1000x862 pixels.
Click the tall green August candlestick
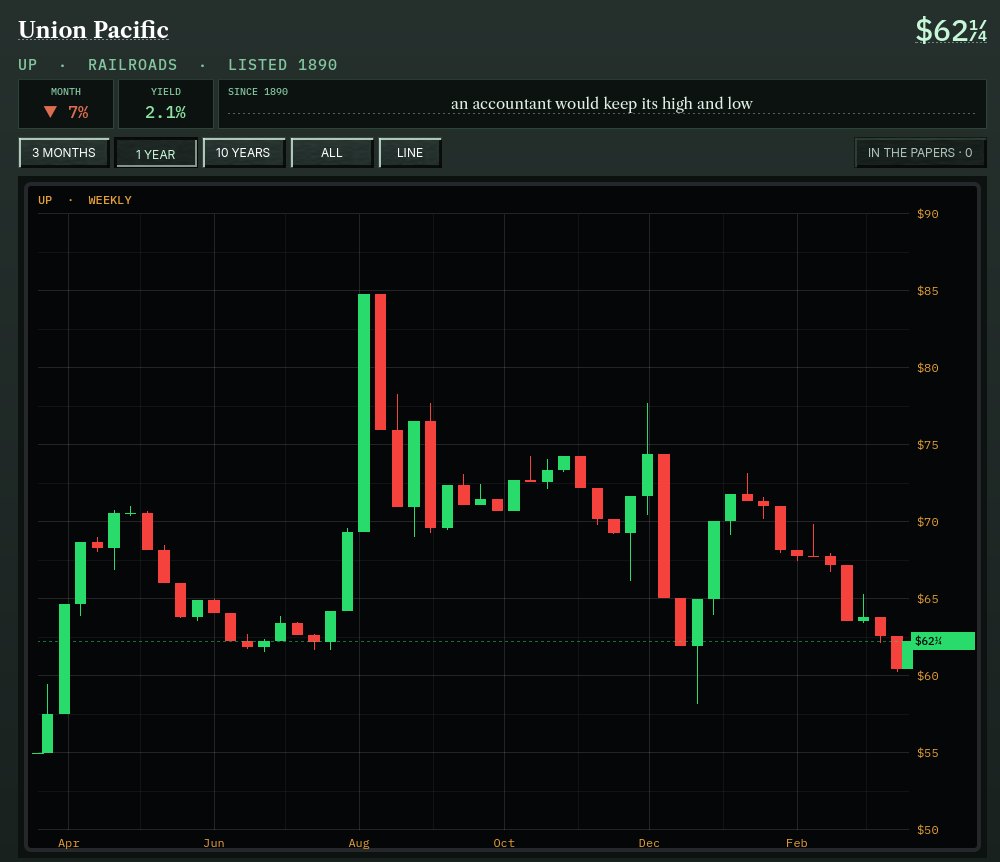[x=364, y=413]
